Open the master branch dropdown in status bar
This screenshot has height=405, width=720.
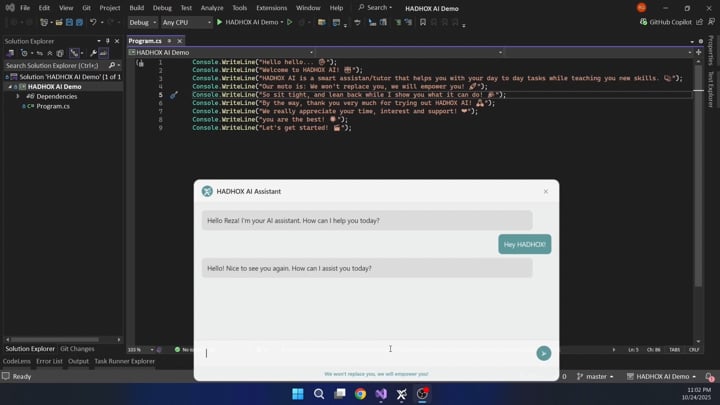(596, 377)
